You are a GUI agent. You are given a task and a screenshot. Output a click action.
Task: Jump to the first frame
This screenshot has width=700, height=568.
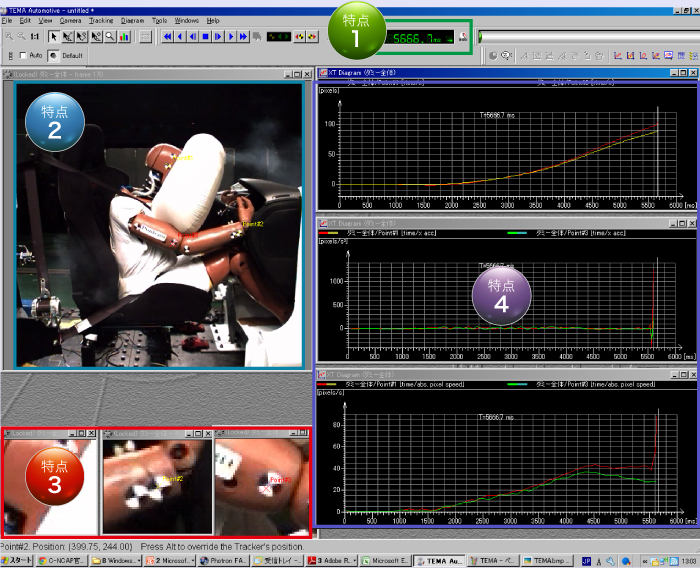click(x=167, y=37)
